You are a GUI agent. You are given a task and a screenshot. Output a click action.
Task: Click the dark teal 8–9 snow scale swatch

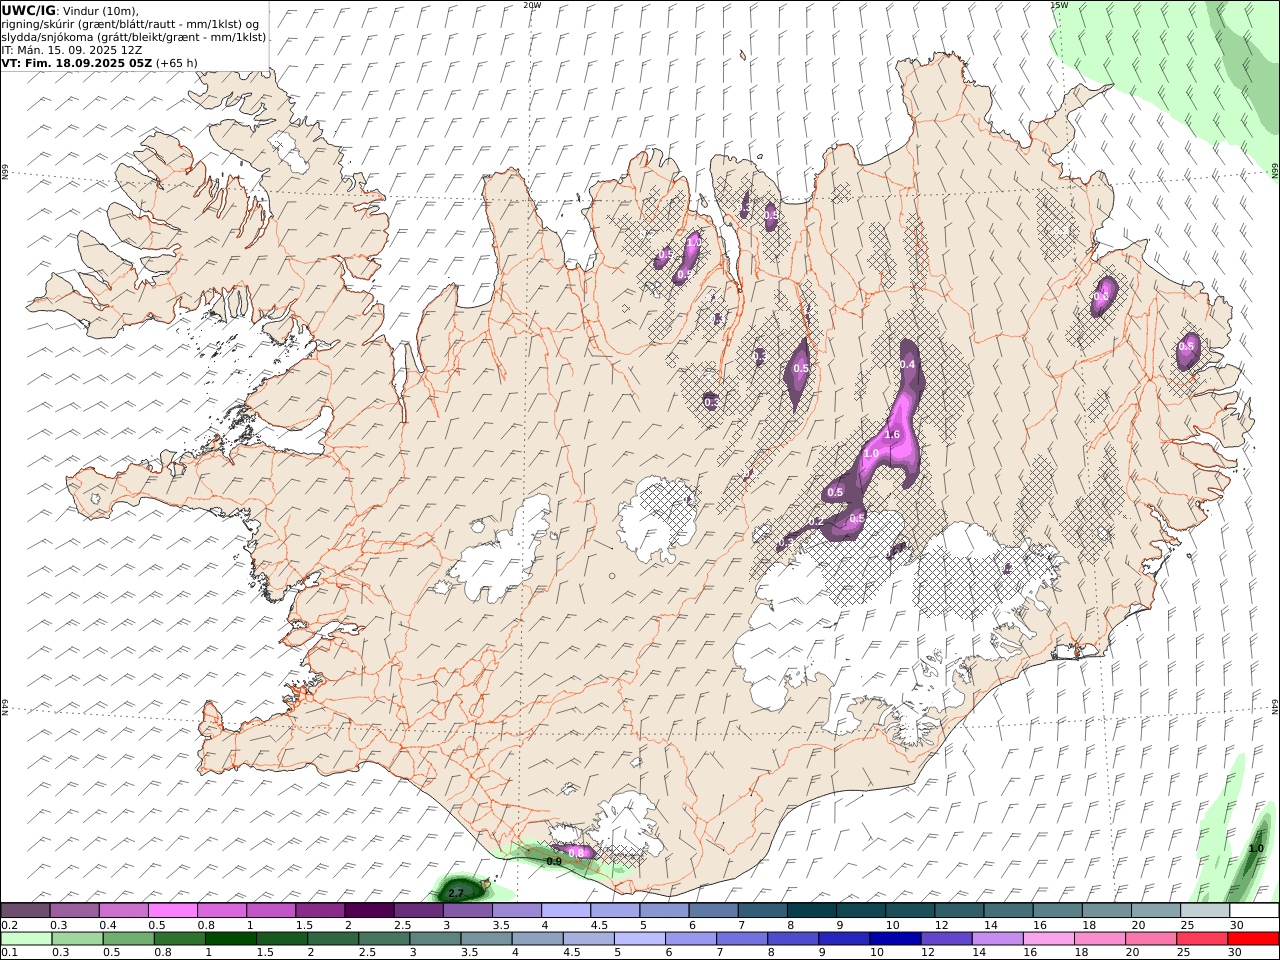[x=811, y=910]
